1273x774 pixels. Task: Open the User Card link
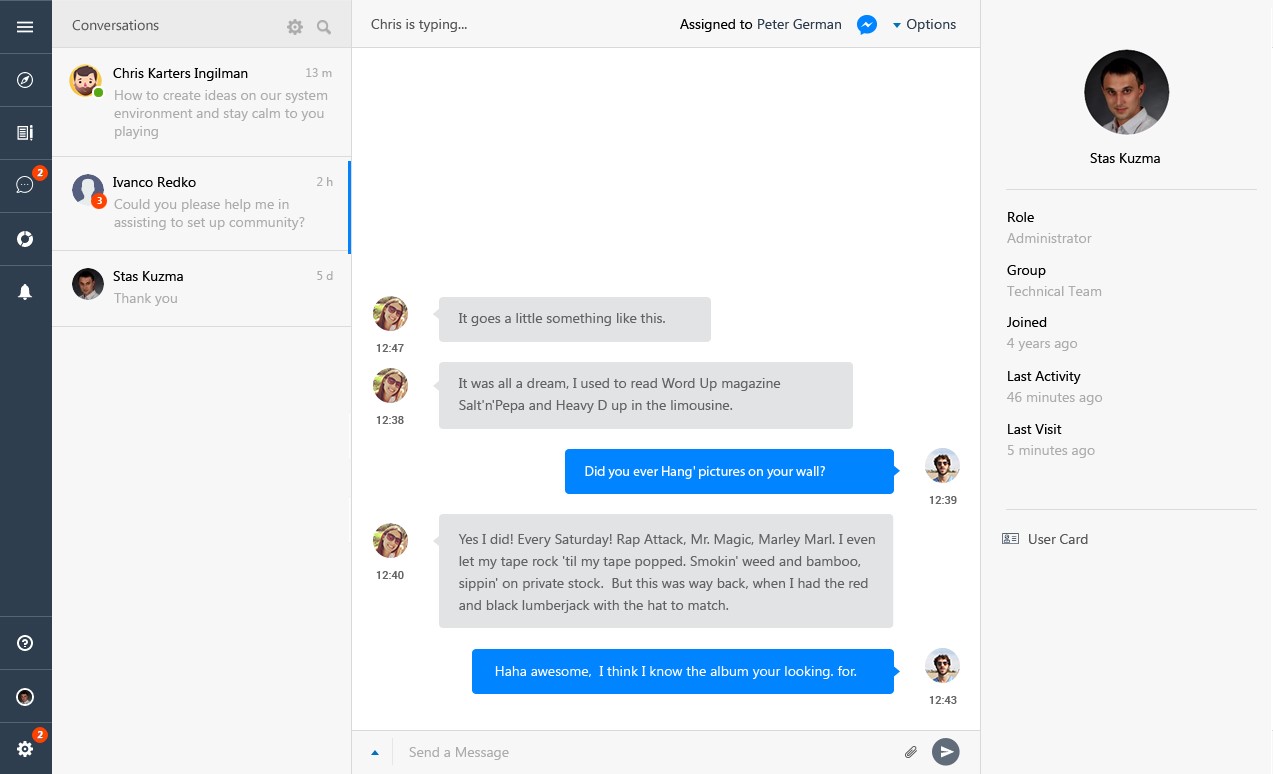pos(1057,539)
